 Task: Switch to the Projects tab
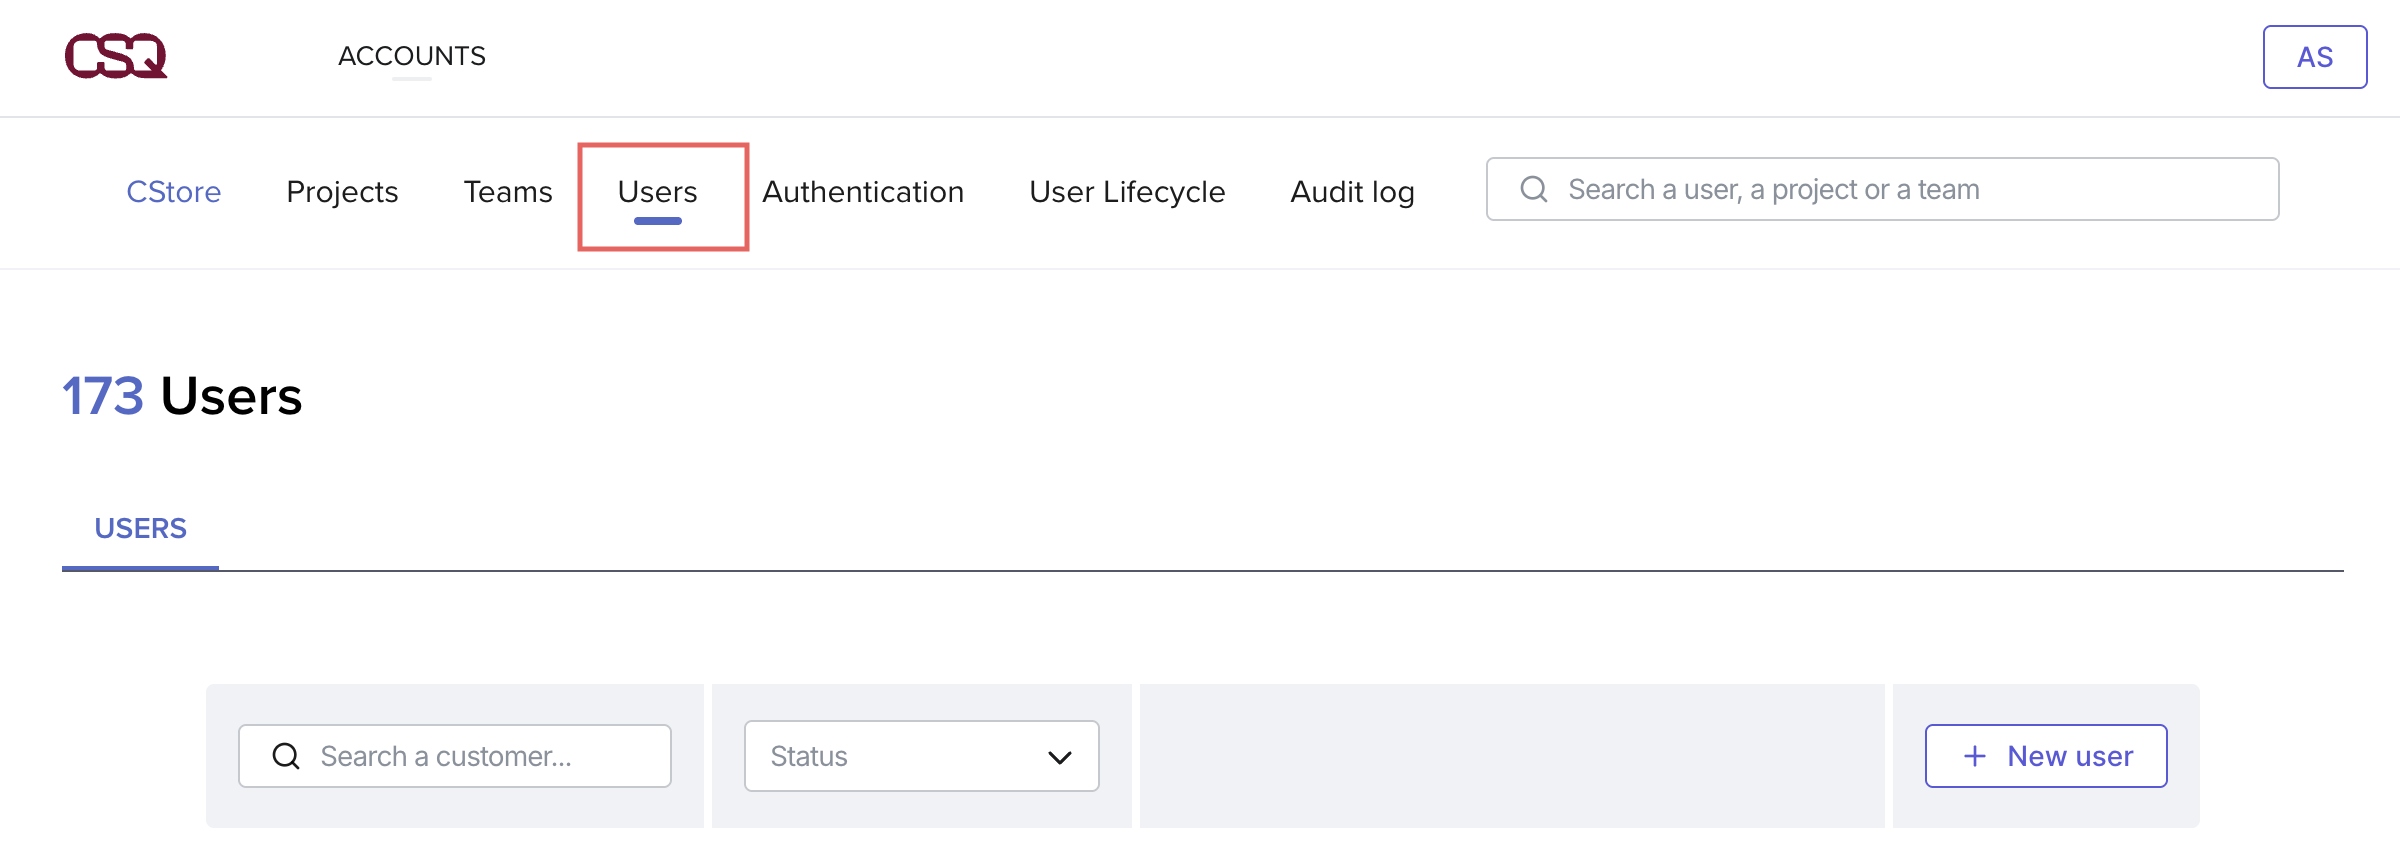tap(342, 191)
